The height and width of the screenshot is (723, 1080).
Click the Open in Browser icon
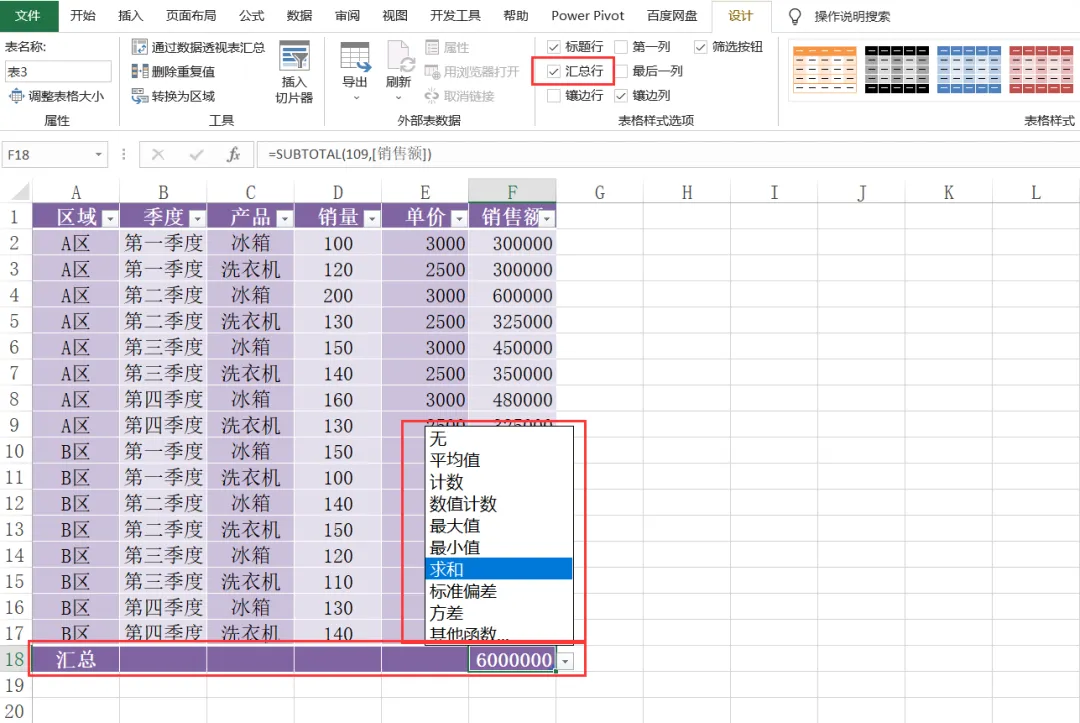click(x=432, y=71)
